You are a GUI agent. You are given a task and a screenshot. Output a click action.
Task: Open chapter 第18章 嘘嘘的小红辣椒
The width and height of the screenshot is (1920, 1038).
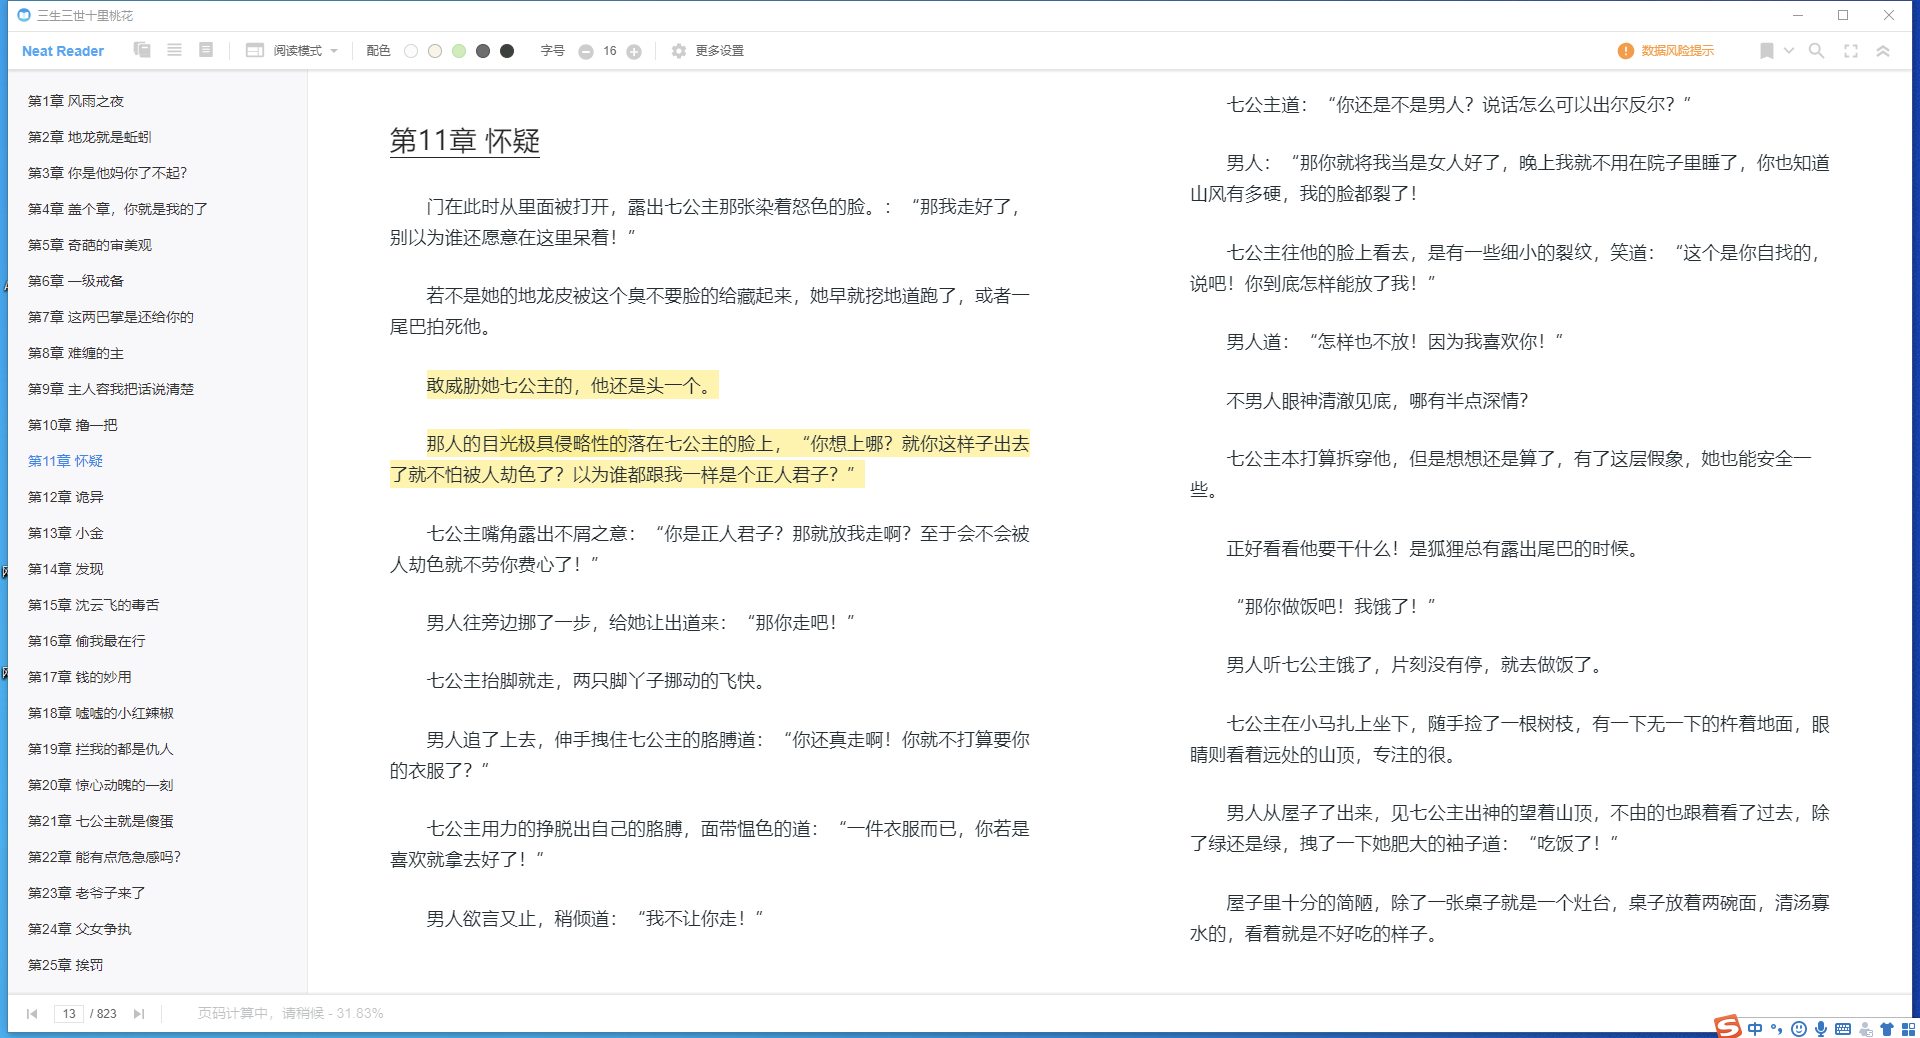pyautogui.click(x=101, y=713)
